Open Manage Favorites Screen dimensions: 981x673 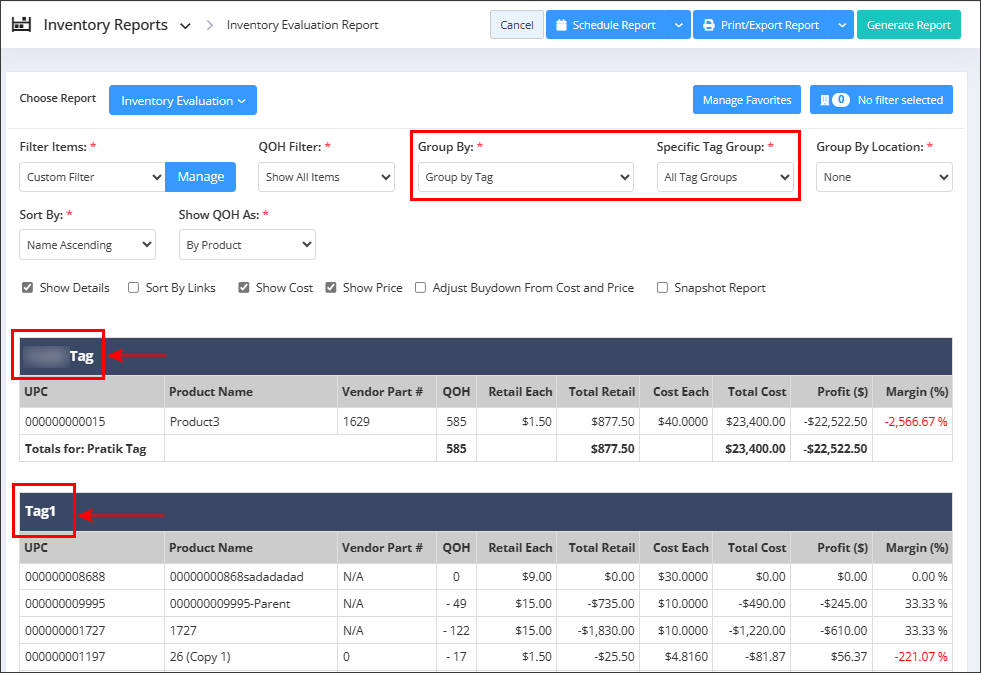pyautogui.click(x=747, y=100)
